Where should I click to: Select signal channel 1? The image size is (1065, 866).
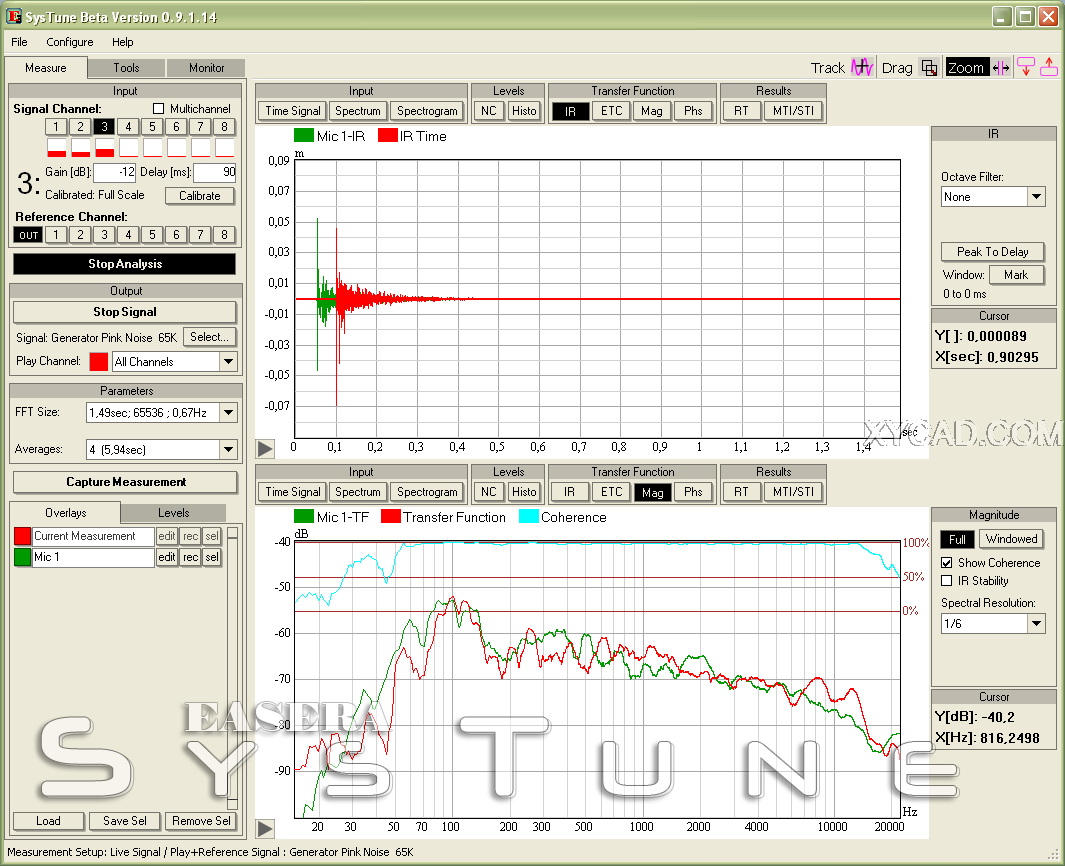click(56, 126)
